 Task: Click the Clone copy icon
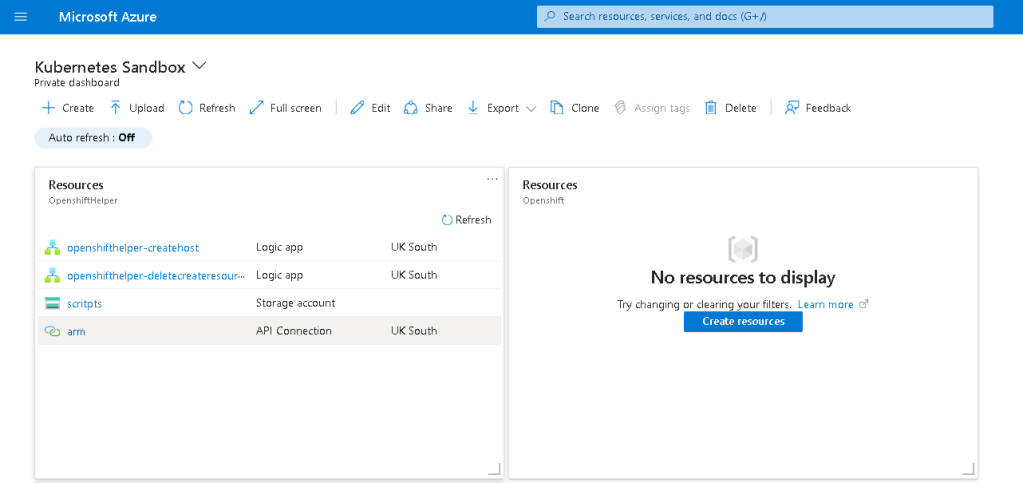[557, 108]
